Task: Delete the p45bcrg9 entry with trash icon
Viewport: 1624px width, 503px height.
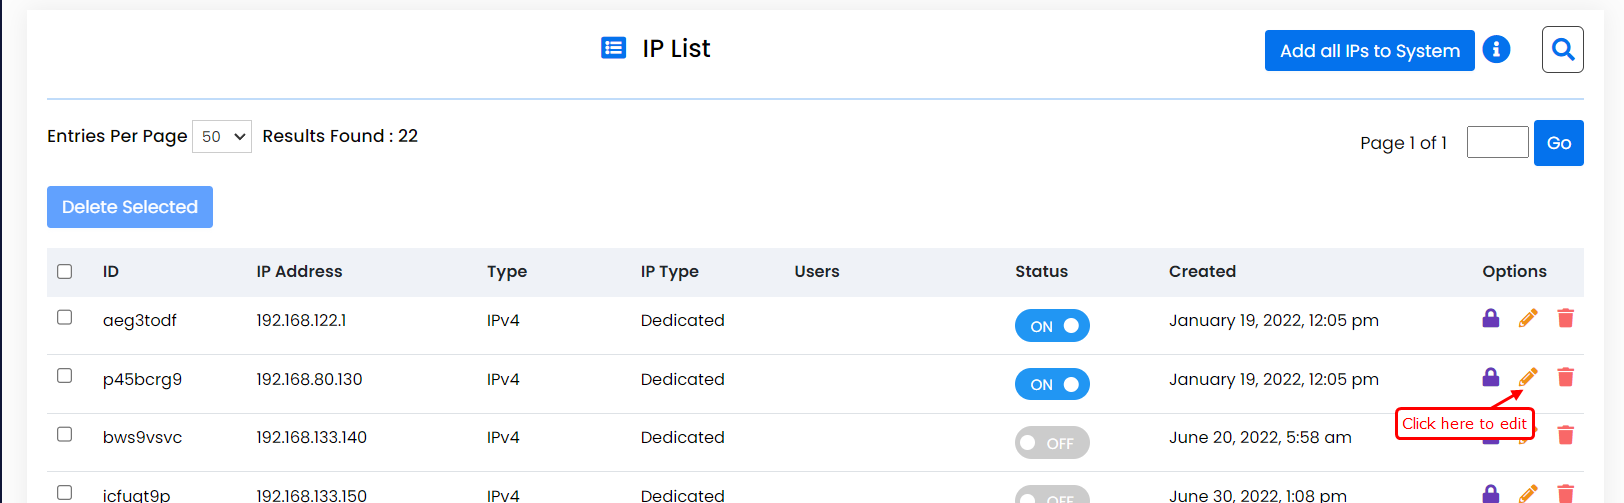Action: coord(1565,377)
